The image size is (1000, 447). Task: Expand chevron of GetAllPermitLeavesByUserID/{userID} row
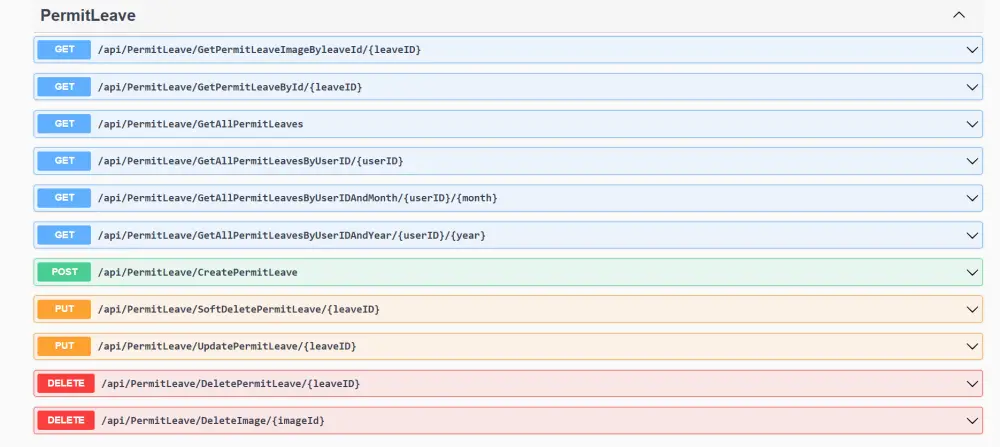[x=973, y=161]
